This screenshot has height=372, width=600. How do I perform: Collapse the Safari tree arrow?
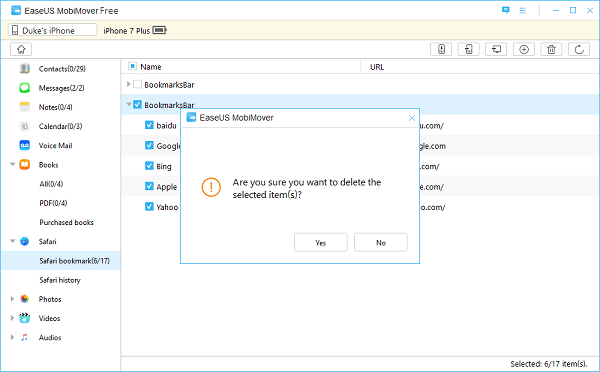[12, 241]
